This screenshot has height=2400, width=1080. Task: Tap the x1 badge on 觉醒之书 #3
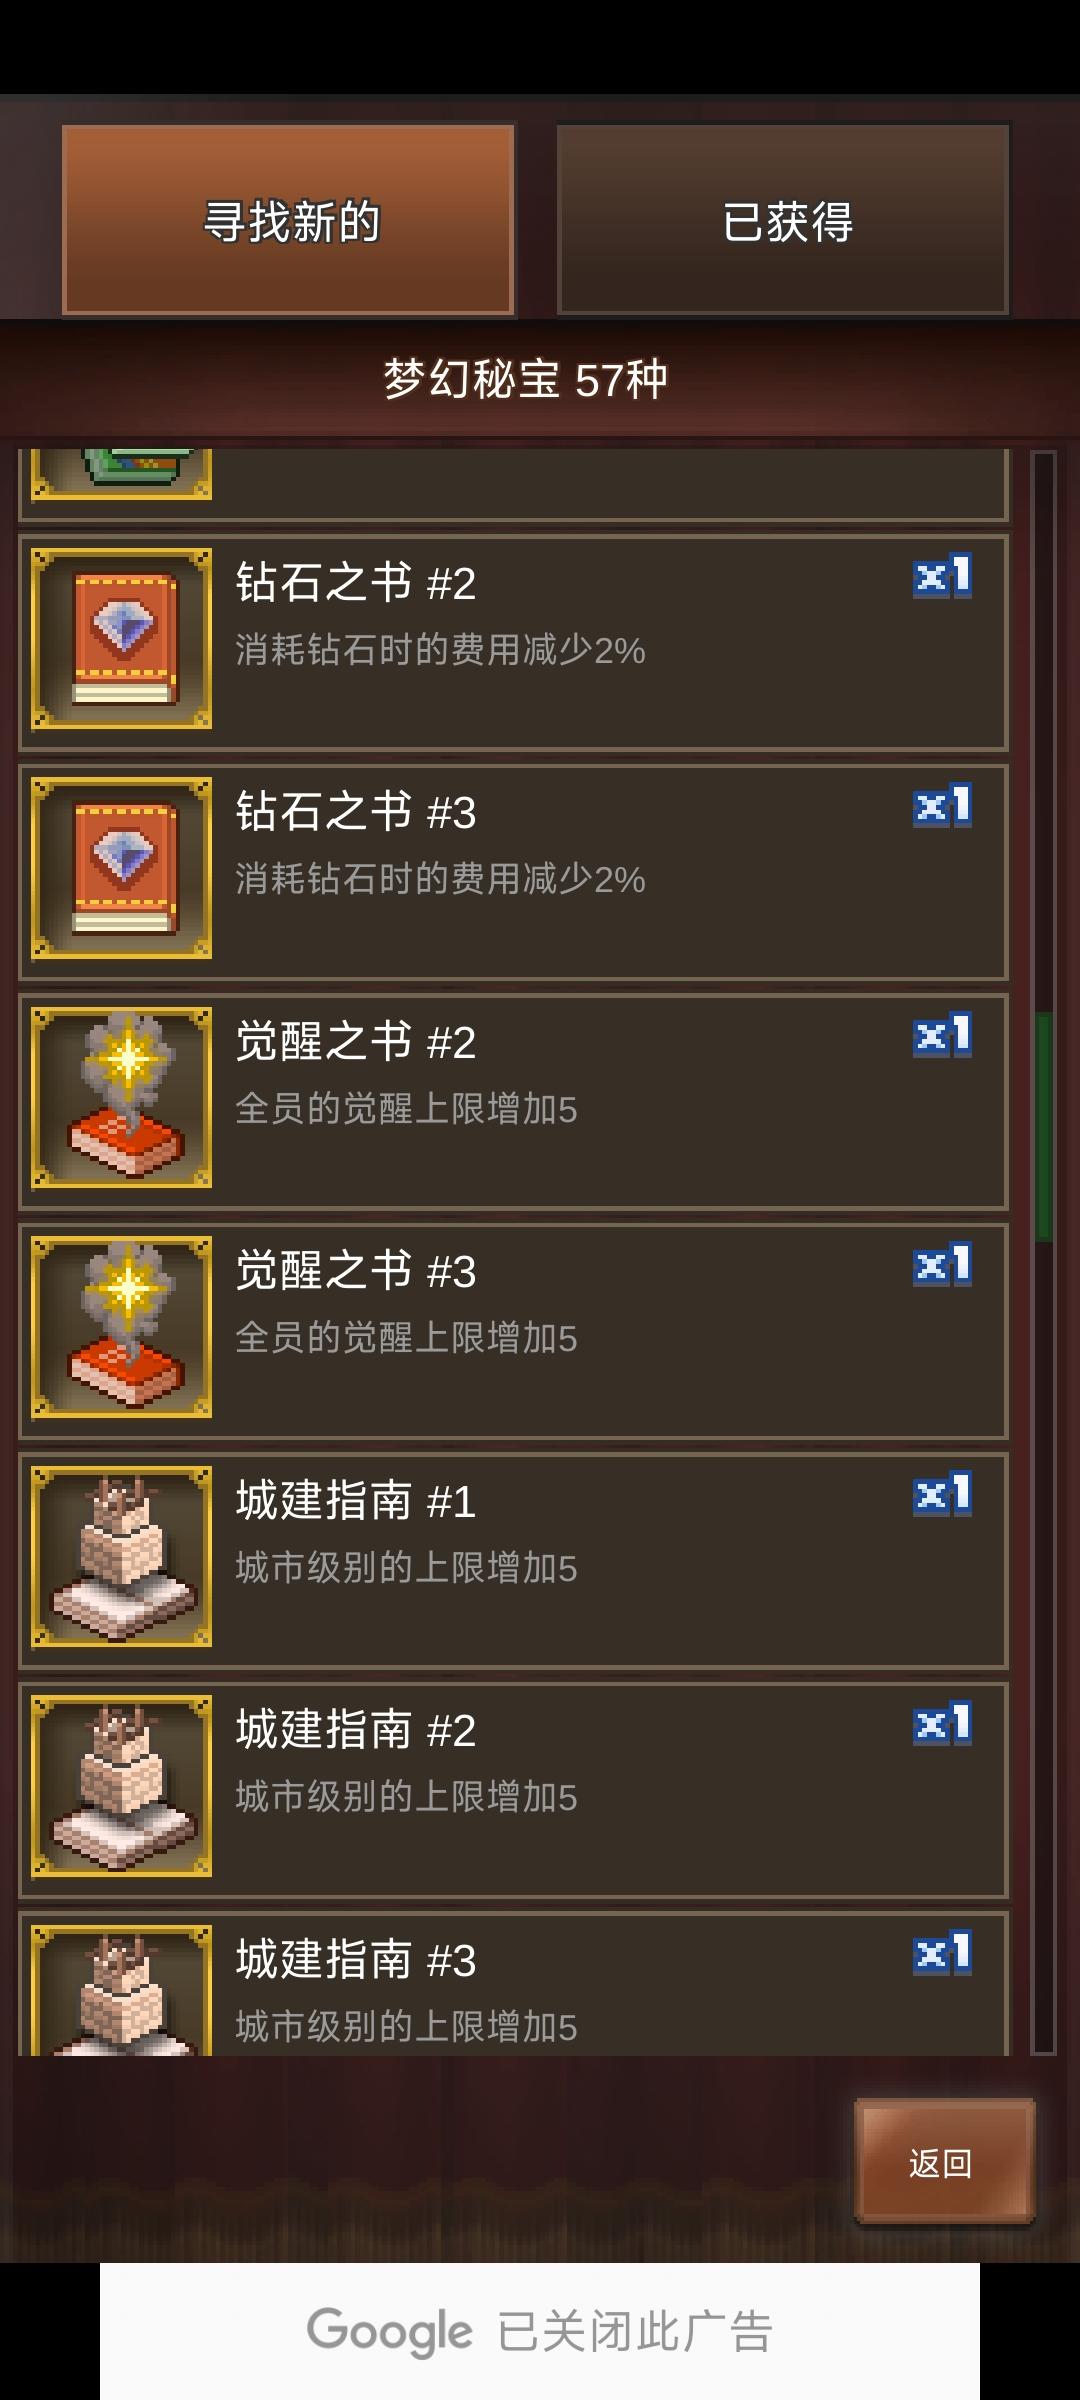[x=942, y=1265]
